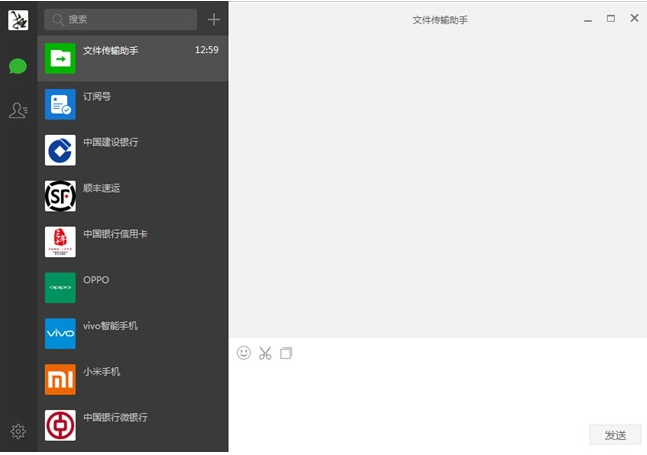Open 中国银行信用卡 conversation
Screen dimensions: 647x455
(132, 242)
